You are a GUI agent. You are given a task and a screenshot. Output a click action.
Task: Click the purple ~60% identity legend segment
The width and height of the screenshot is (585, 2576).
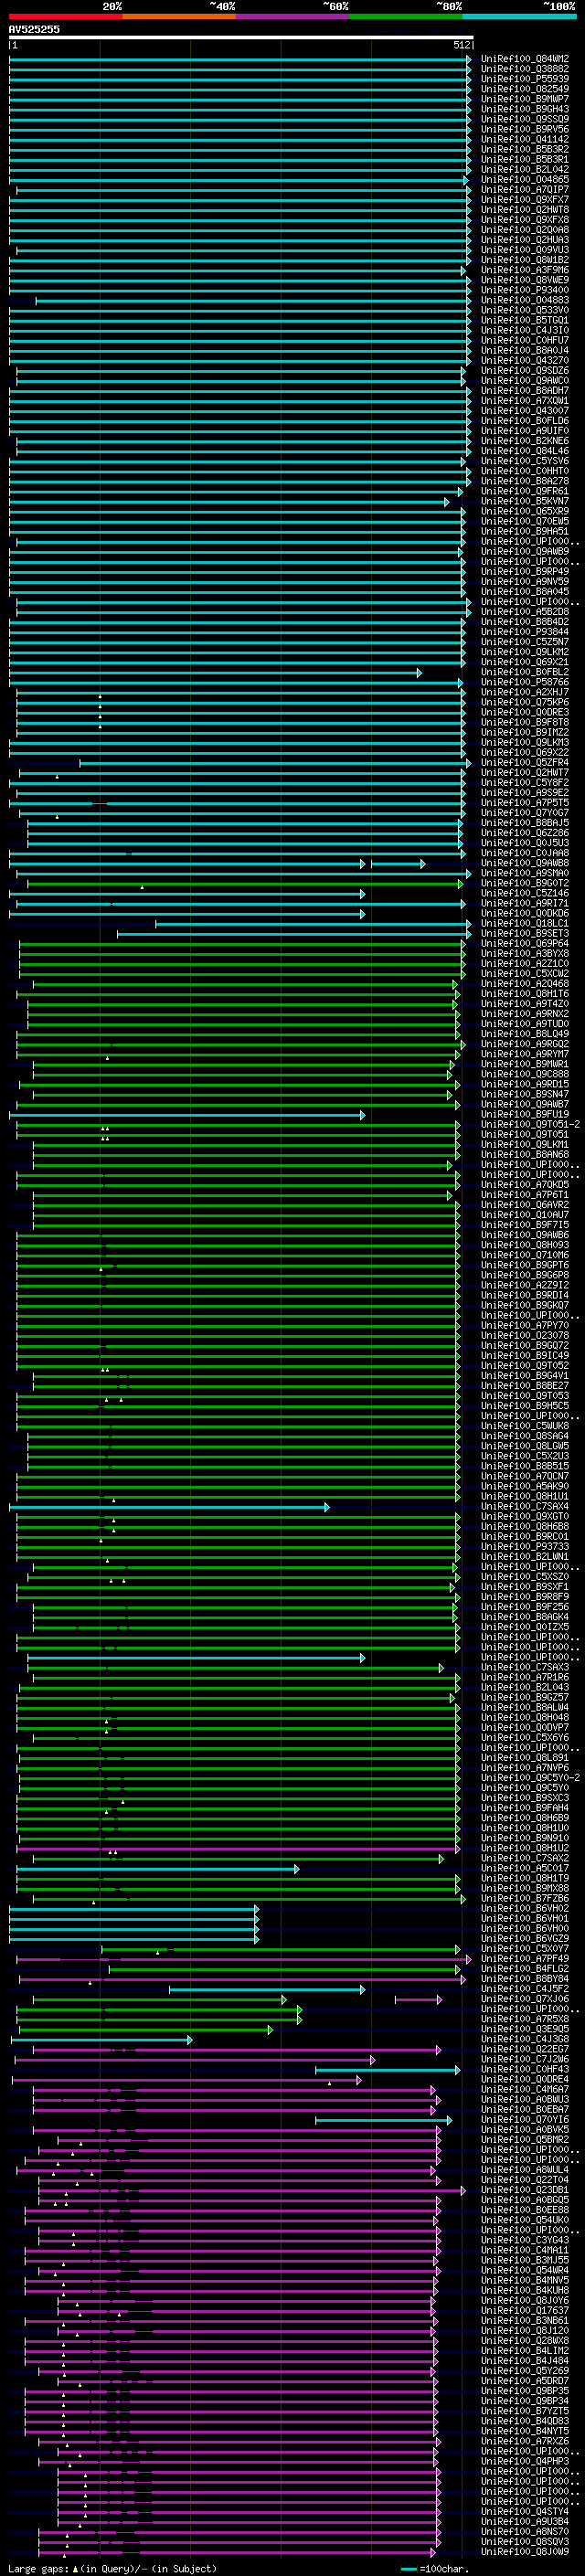pyautogui.click(x=293, y=16)
